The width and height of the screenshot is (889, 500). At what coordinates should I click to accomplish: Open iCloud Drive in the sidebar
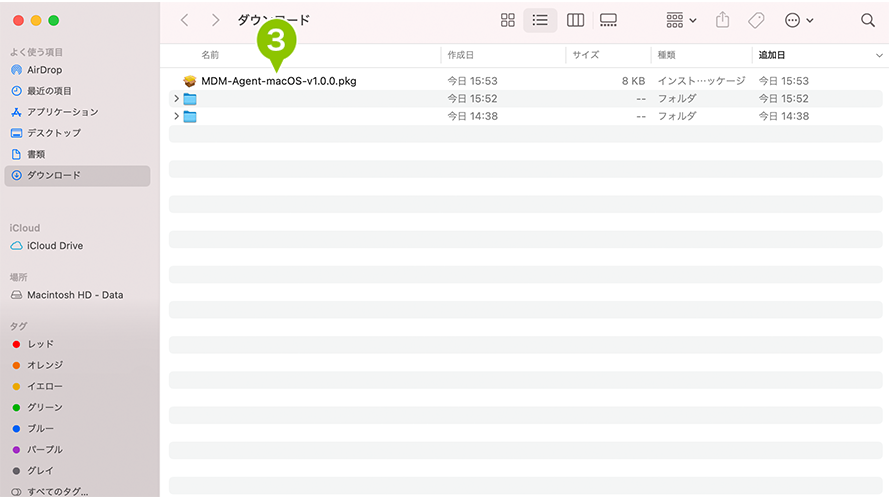[78, 245]
